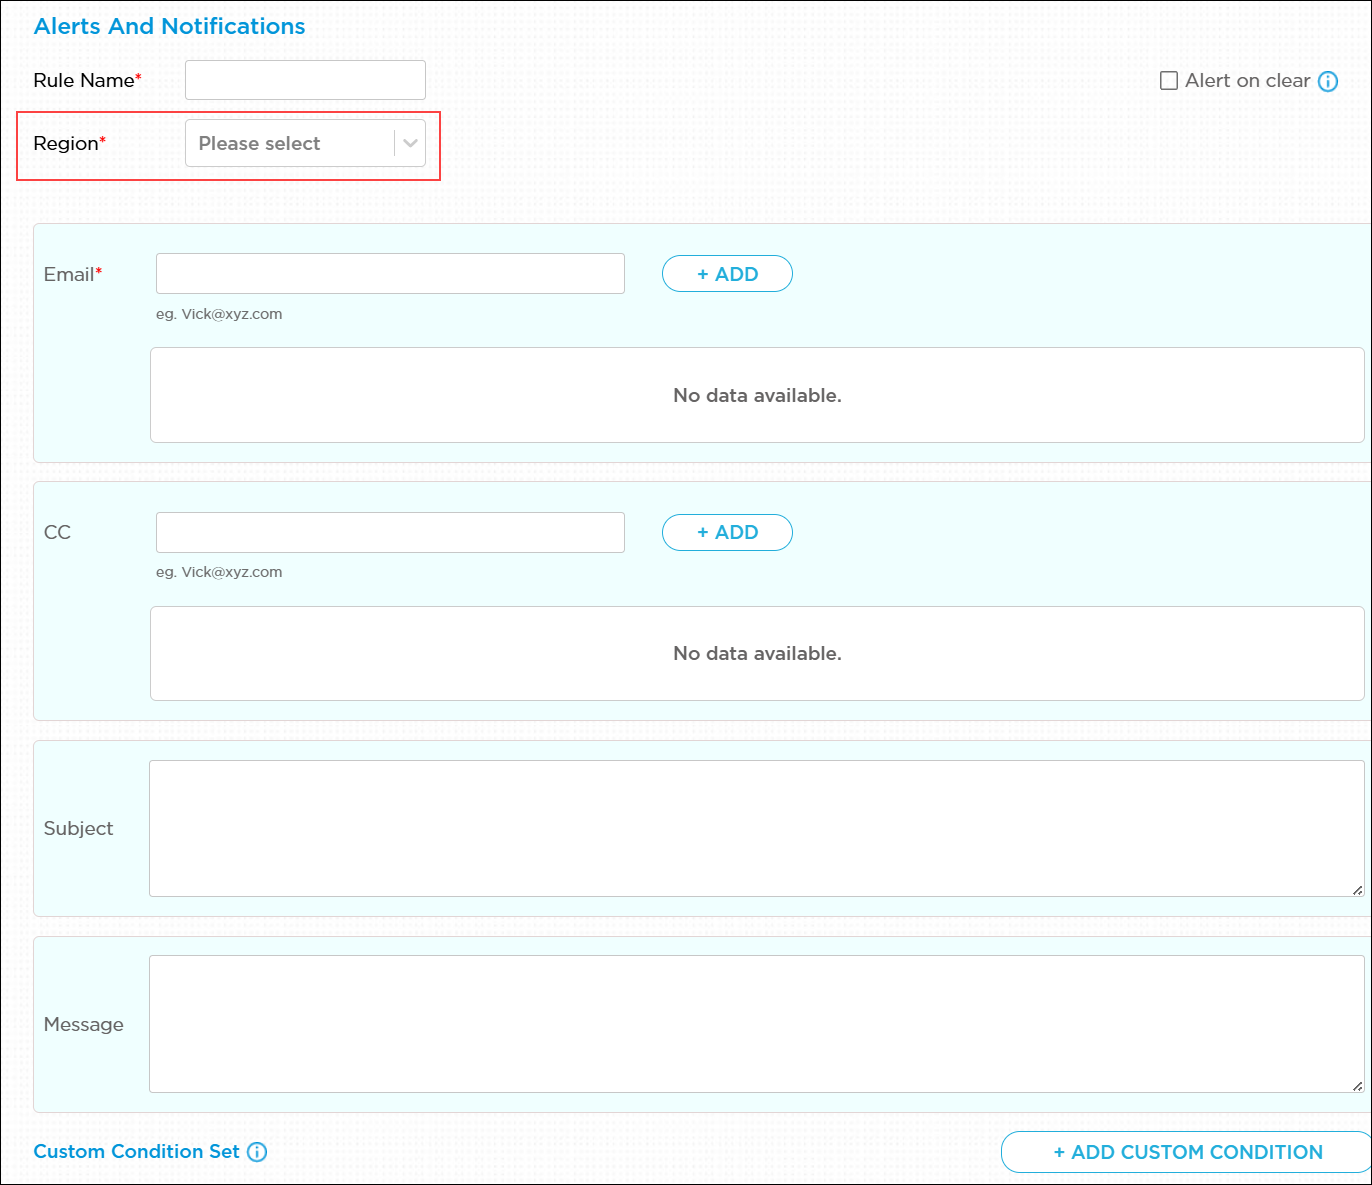Focus the CC address input field
The width and height of the screenshot is (1372, 1185).
click(x=390, y=532)
